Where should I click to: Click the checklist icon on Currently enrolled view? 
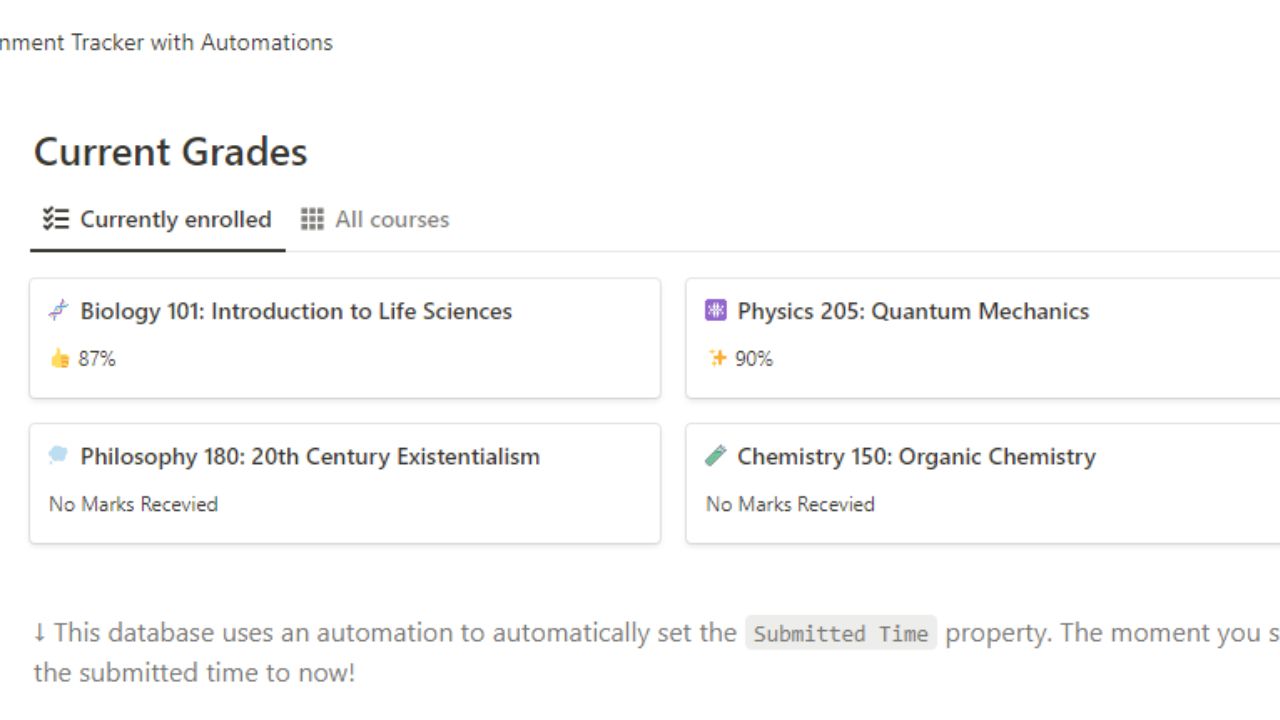coord(57,219)
